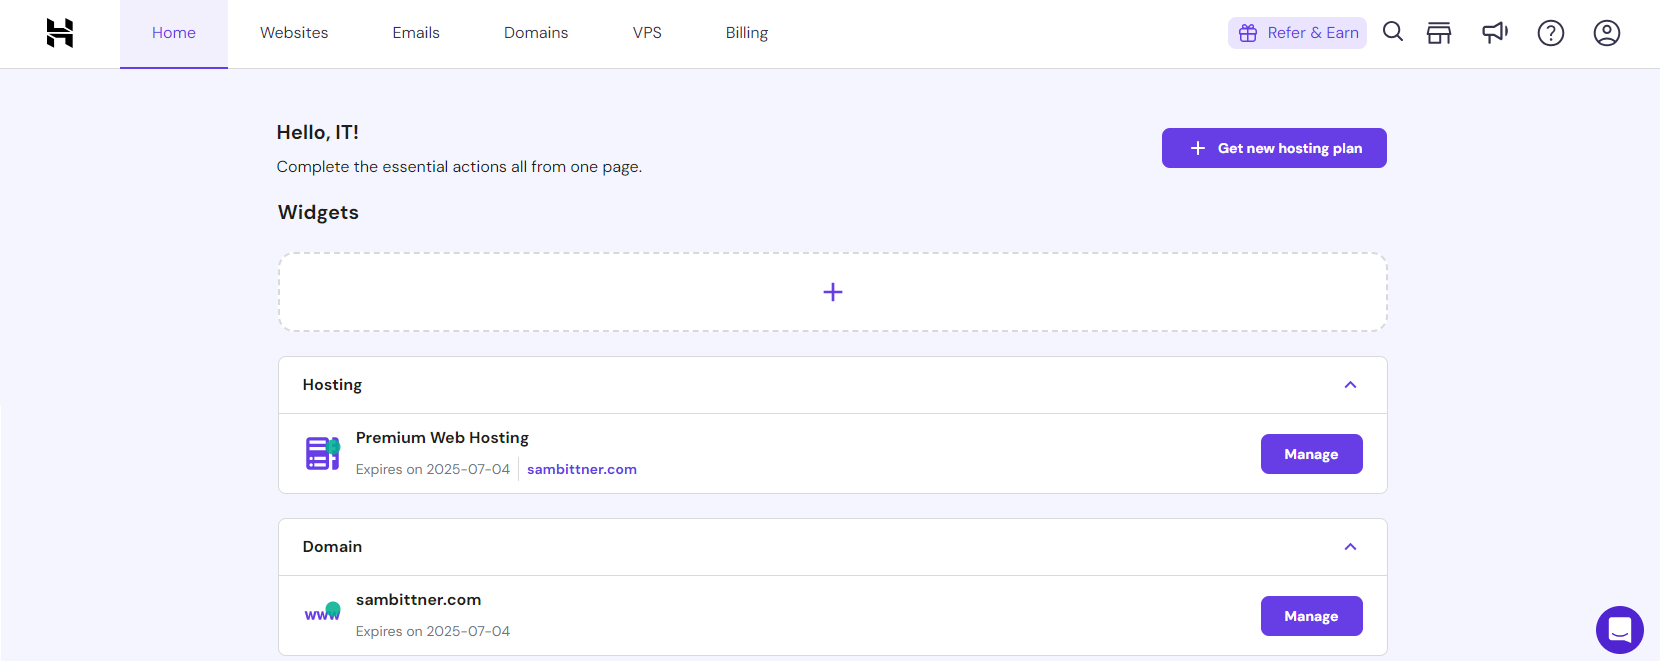Open the marketplace store icon
This screenshot has height=664, width=1663.
1439,33
